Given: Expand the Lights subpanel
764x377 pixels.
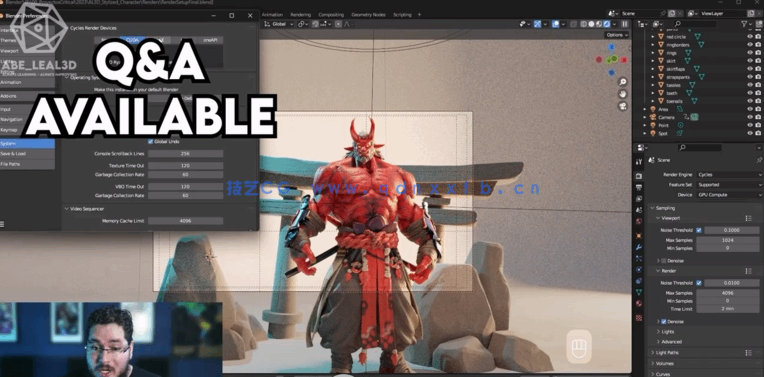Looking at the screenshot, I should (658, 332).
